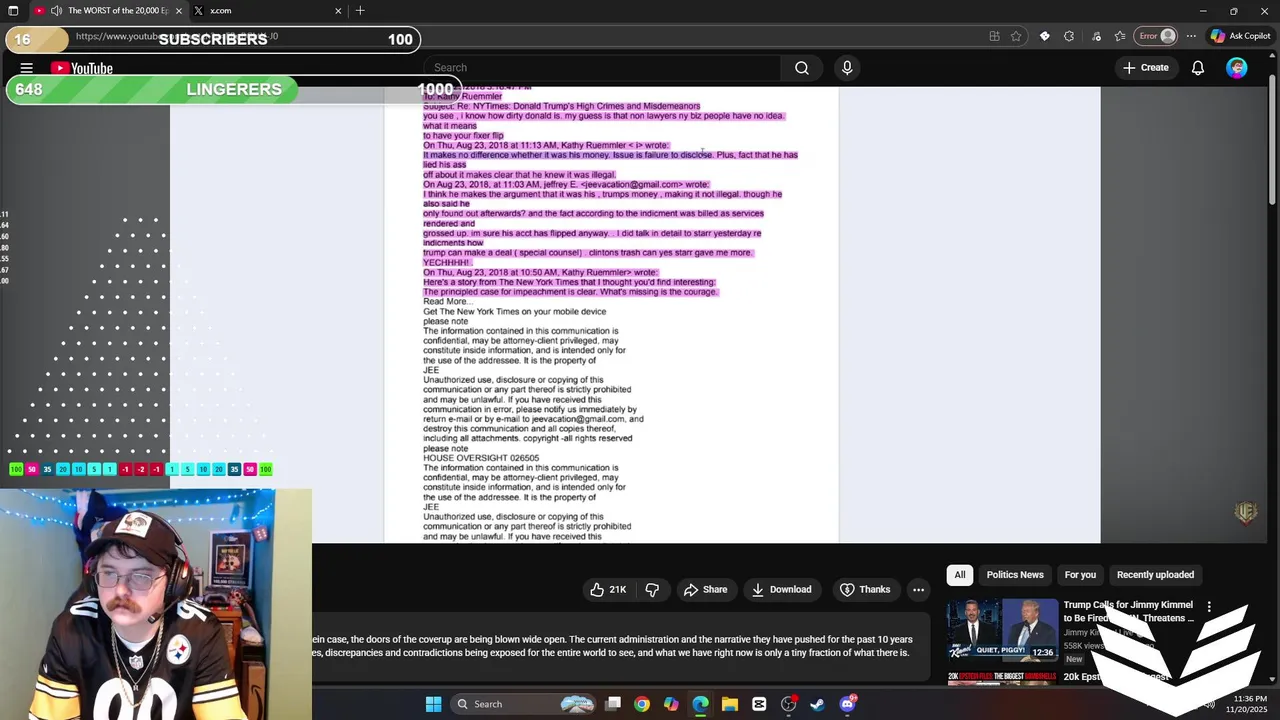The image size is (1280, 720).
Task: Open File Explorer from the taskbar
Action: [730, 704]
